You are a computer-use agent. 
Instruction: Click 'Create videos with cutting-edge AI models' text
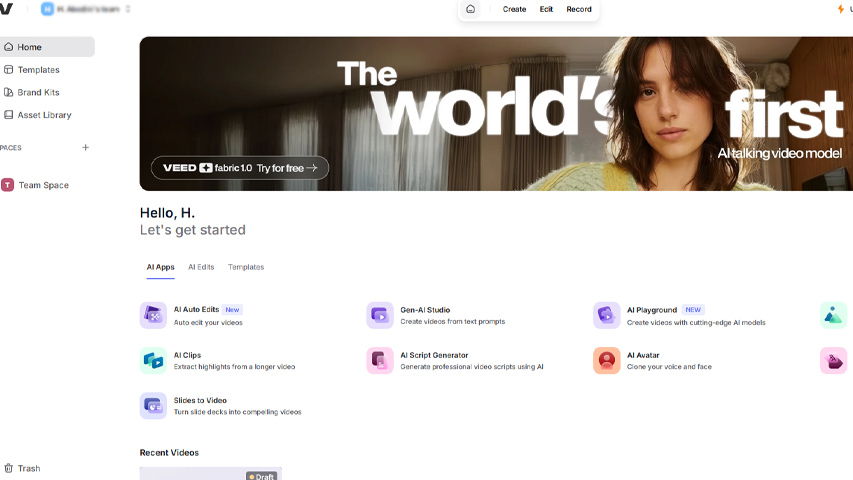696,322
